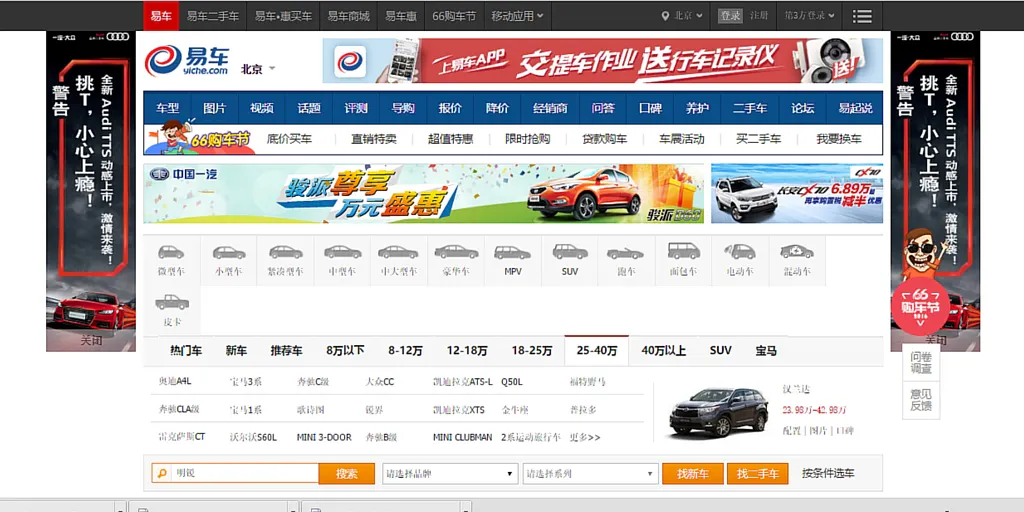1024x512 pixels.
Task: Switch to the 8-12万 price tab
Action: (406, 351)
